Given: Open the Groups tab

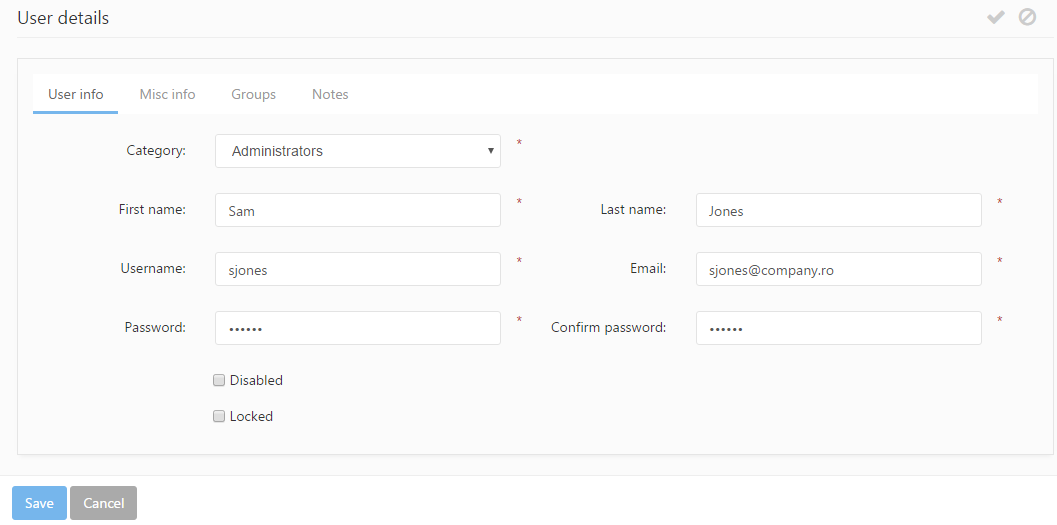Looking at the screenshot, I should tap(253, 94).
